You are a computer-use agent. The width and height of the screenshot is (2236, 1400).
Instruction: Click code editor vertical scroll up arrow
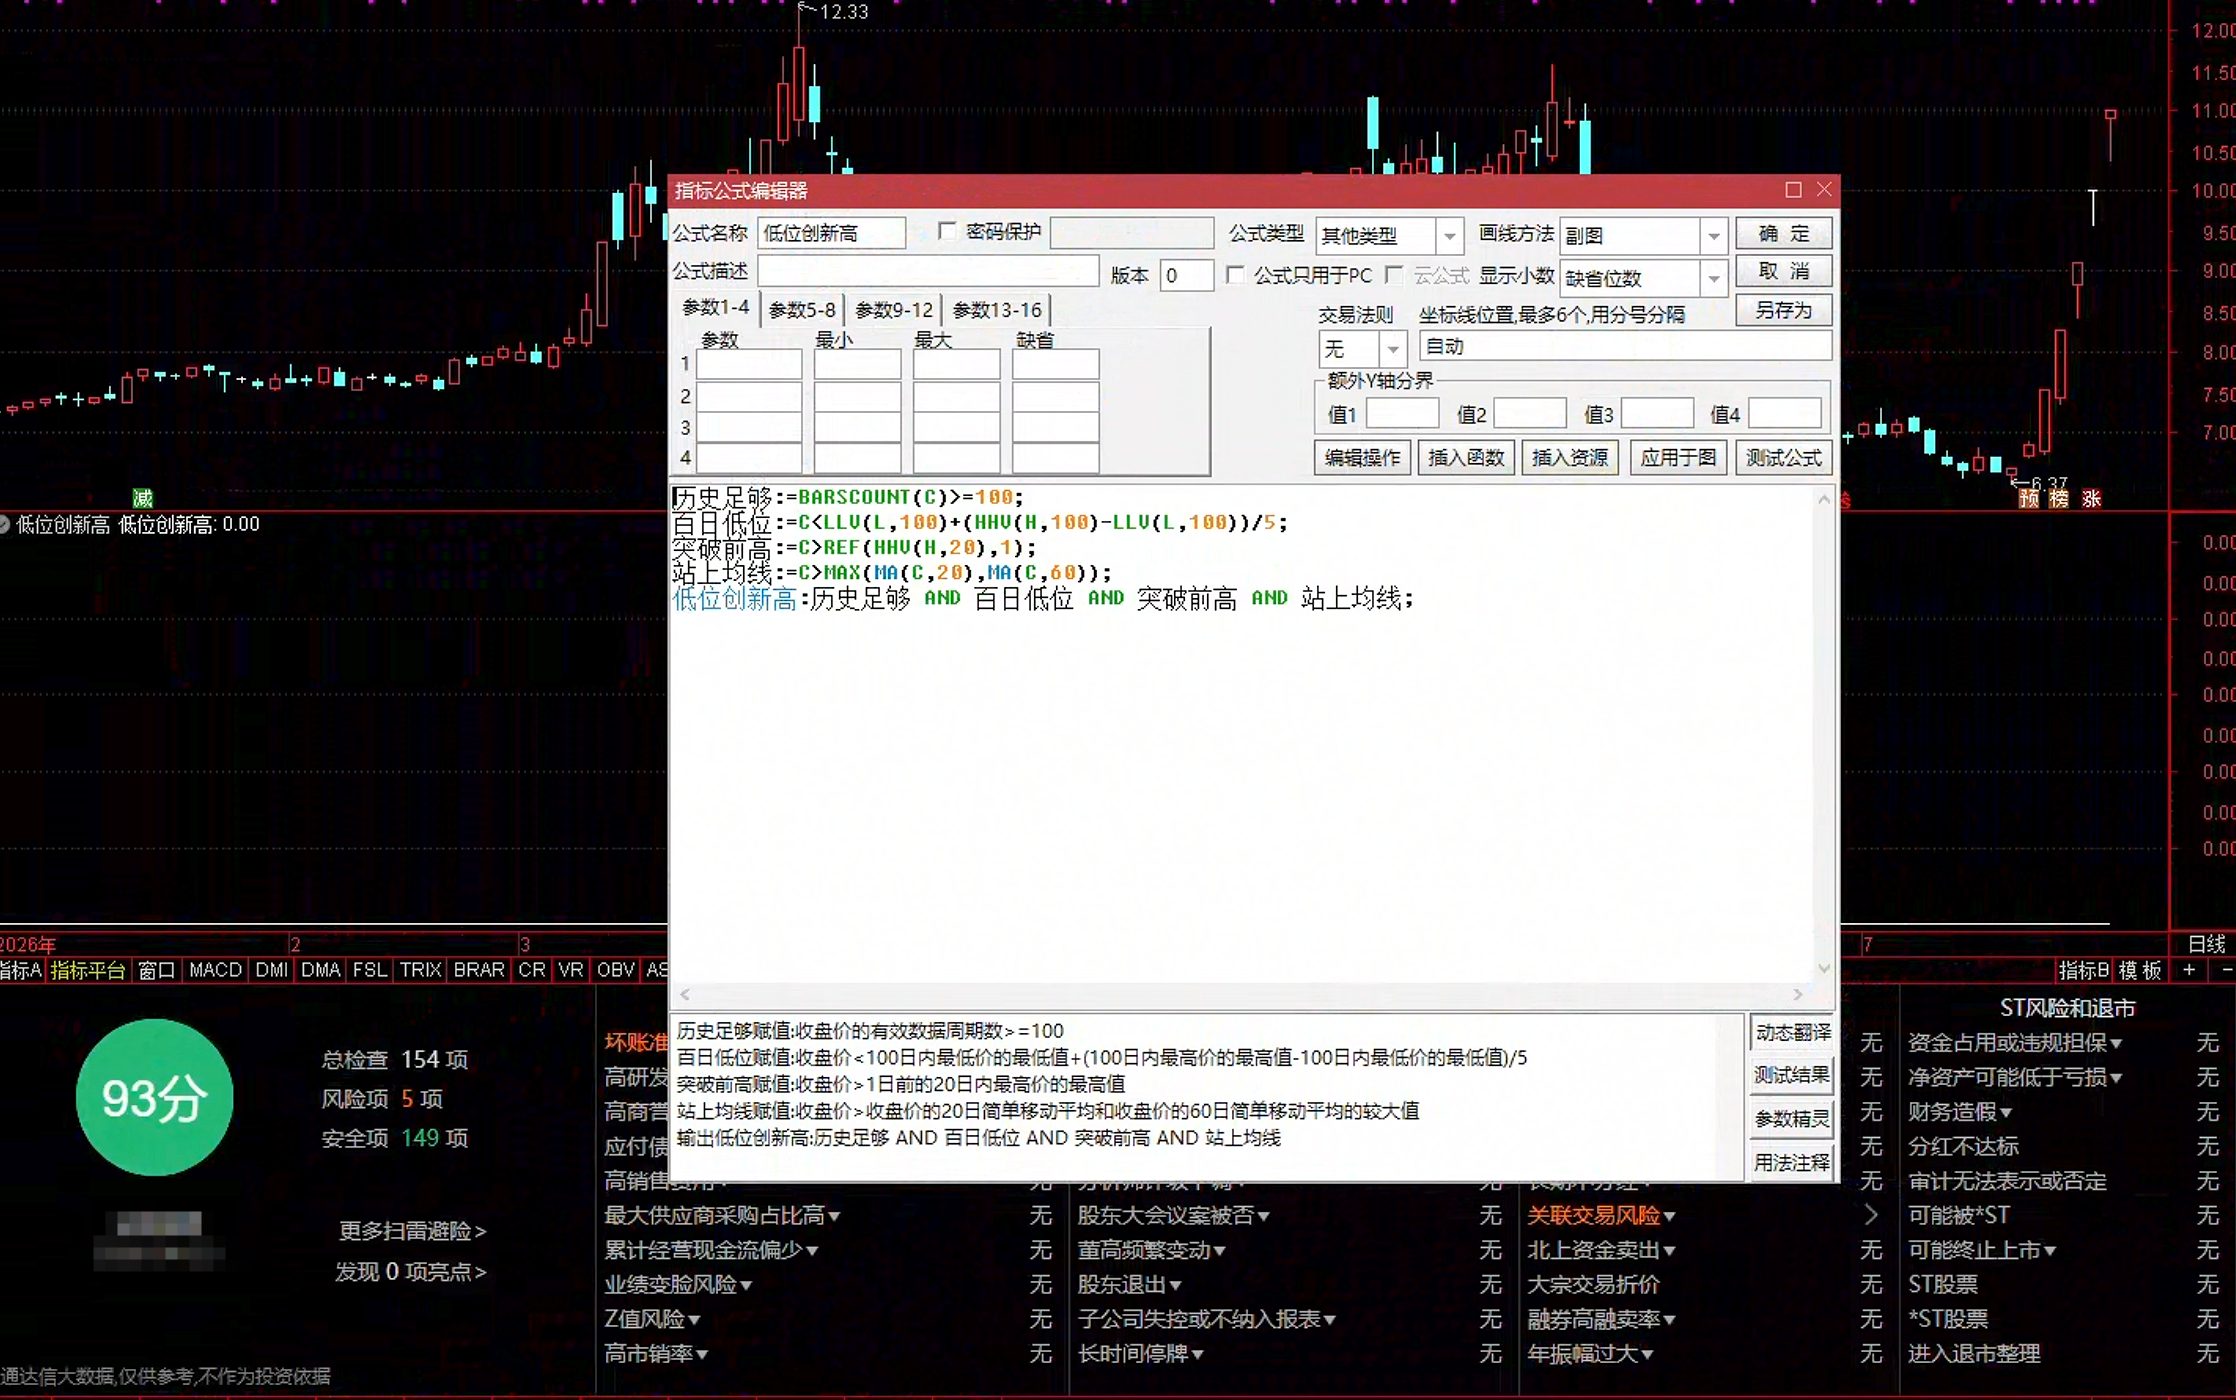1823,498
